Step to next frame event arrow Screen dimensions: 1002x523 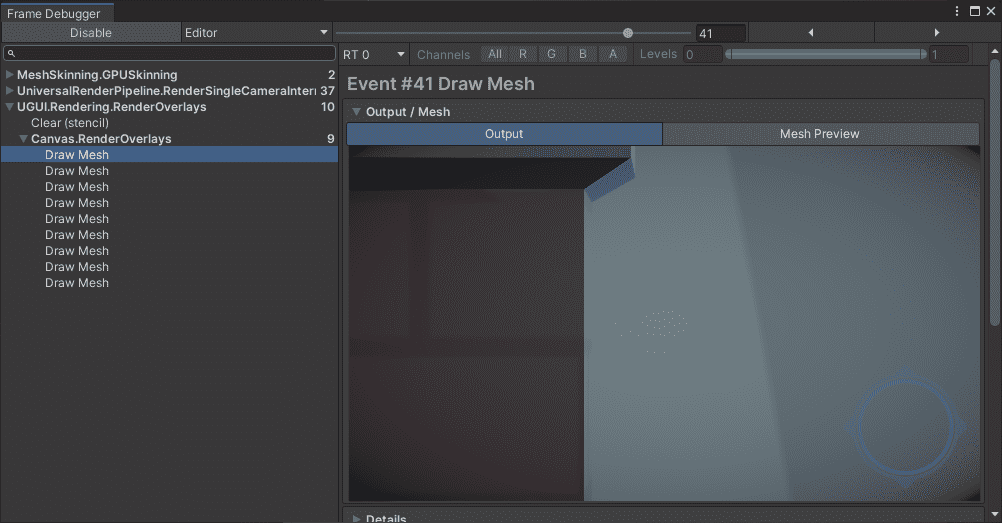(x=937, y=33)
